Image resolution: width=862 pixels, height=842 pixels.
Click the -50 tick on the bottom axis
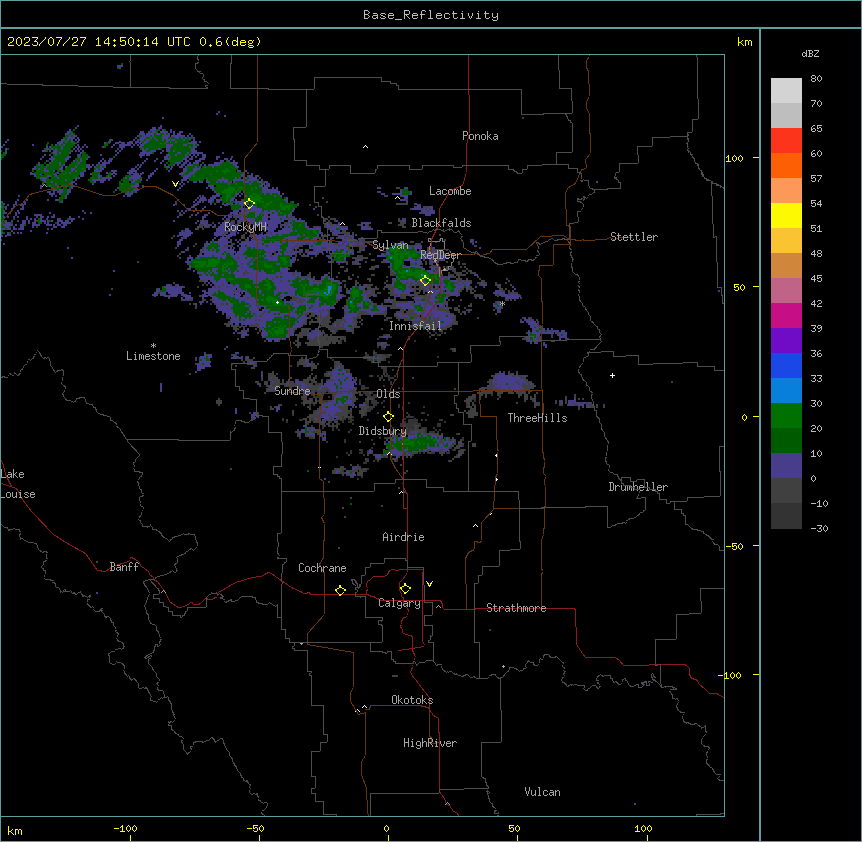255,828
